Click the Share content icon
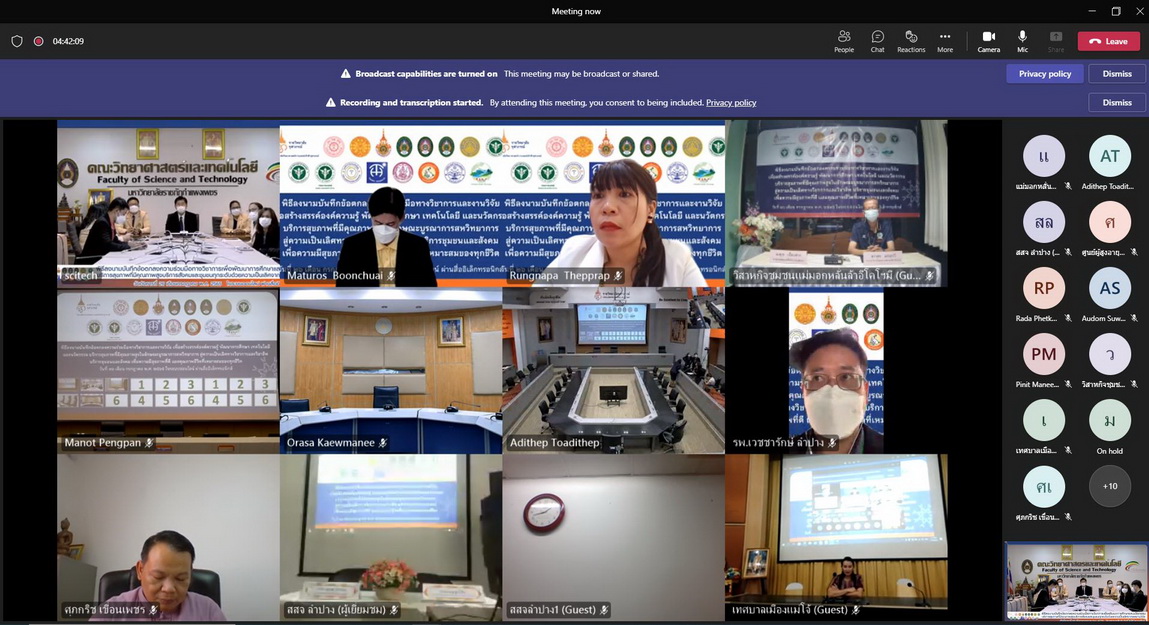Screen dimensions: 1149x625 1056,41
